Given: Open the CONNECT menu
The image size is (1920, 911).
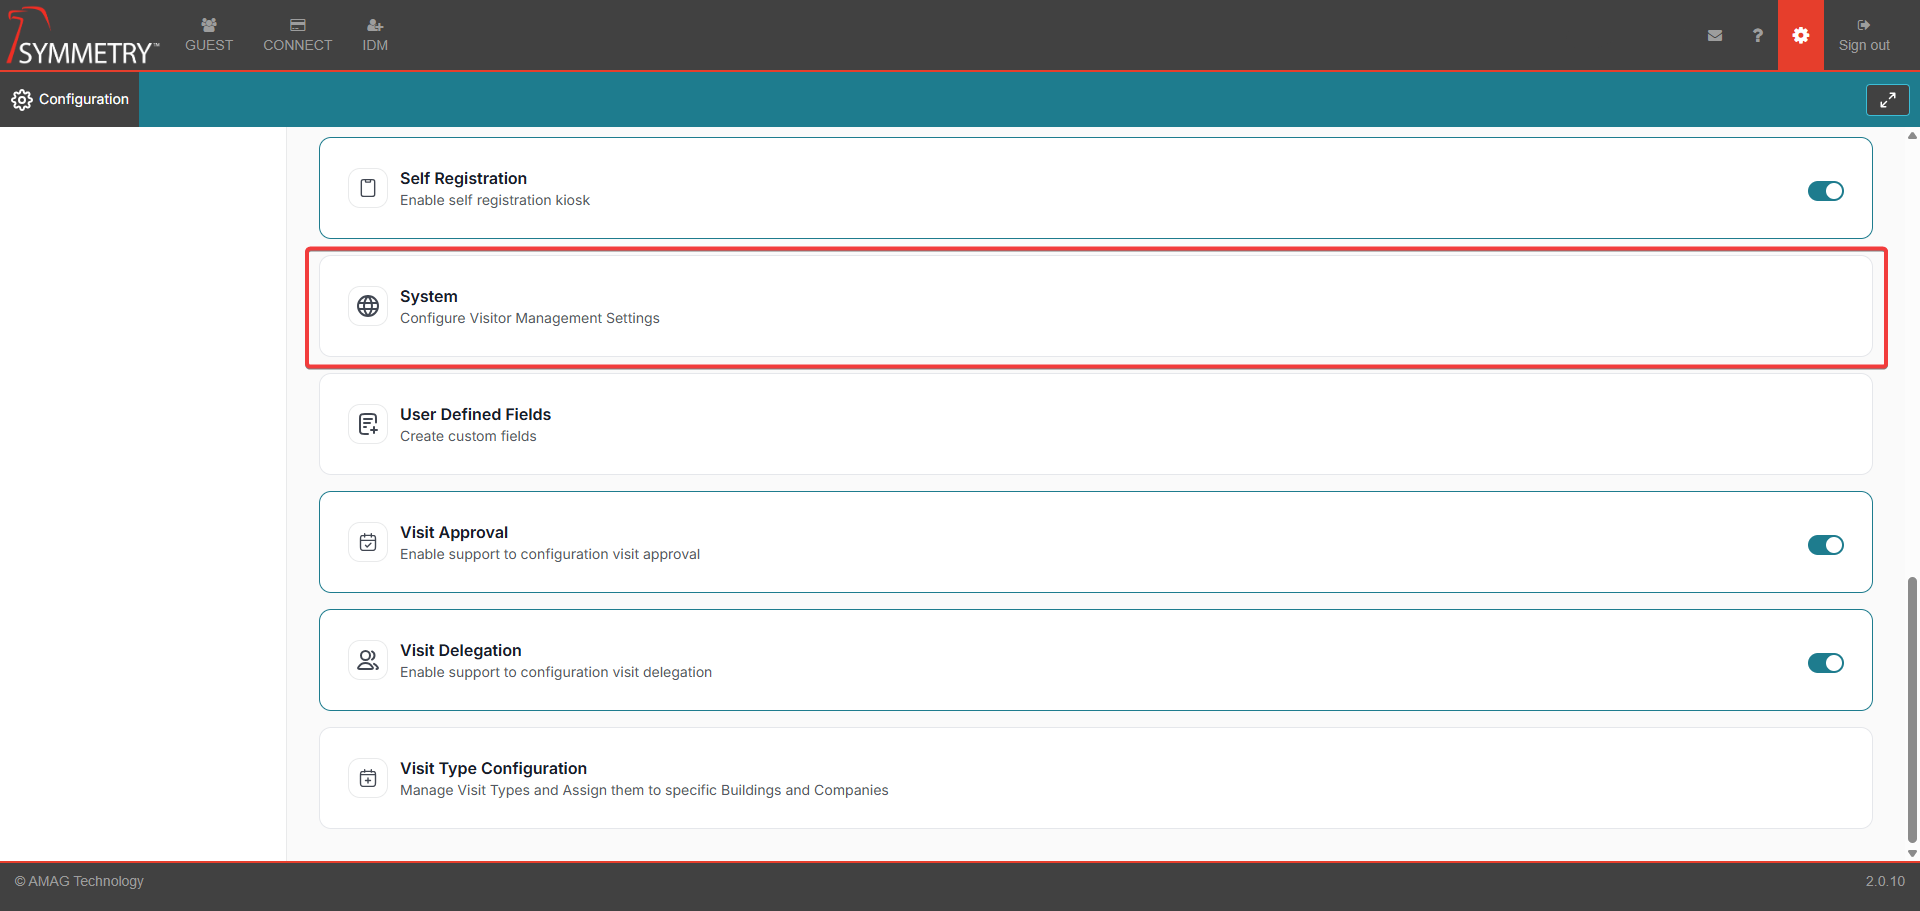Looking at the screenshot, I should tap(297, 35).
